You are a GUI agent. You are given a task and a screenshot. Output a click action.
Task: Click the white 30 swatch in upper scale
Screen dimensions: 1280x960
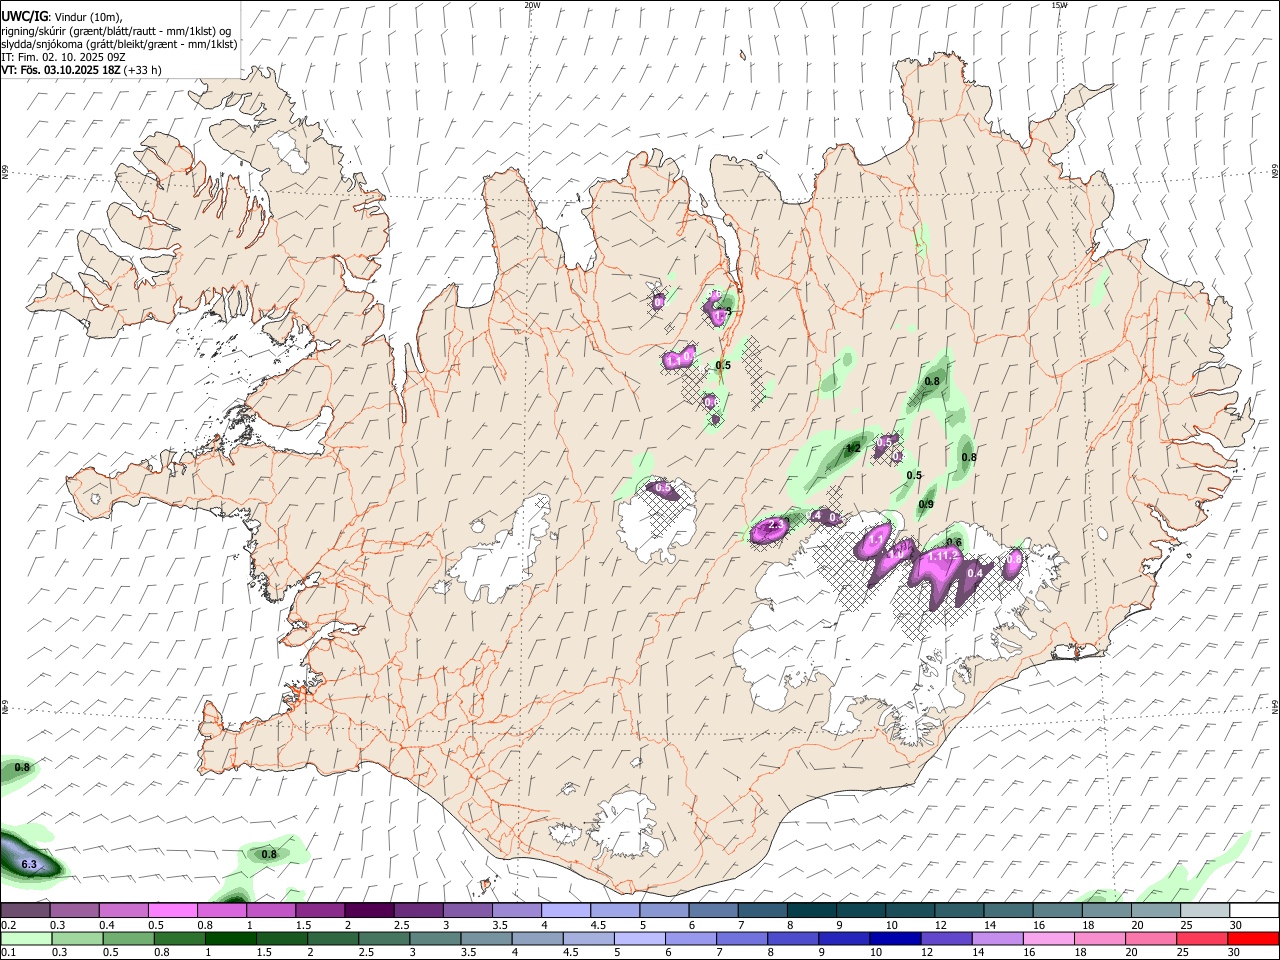click(x=1254, y=911)
